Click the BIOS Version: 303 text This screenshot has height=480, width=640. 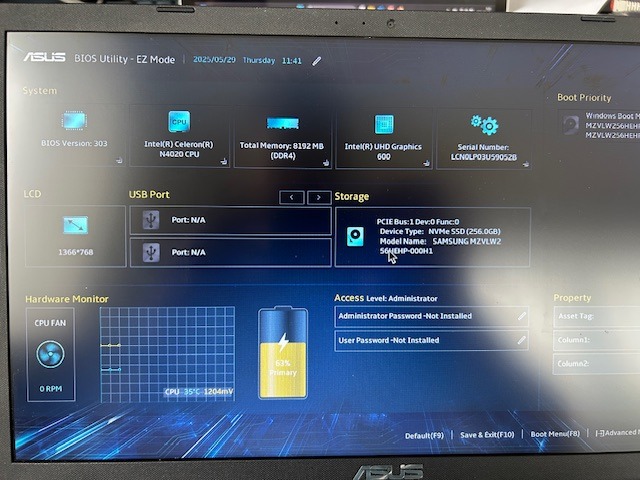pos(74,143)
